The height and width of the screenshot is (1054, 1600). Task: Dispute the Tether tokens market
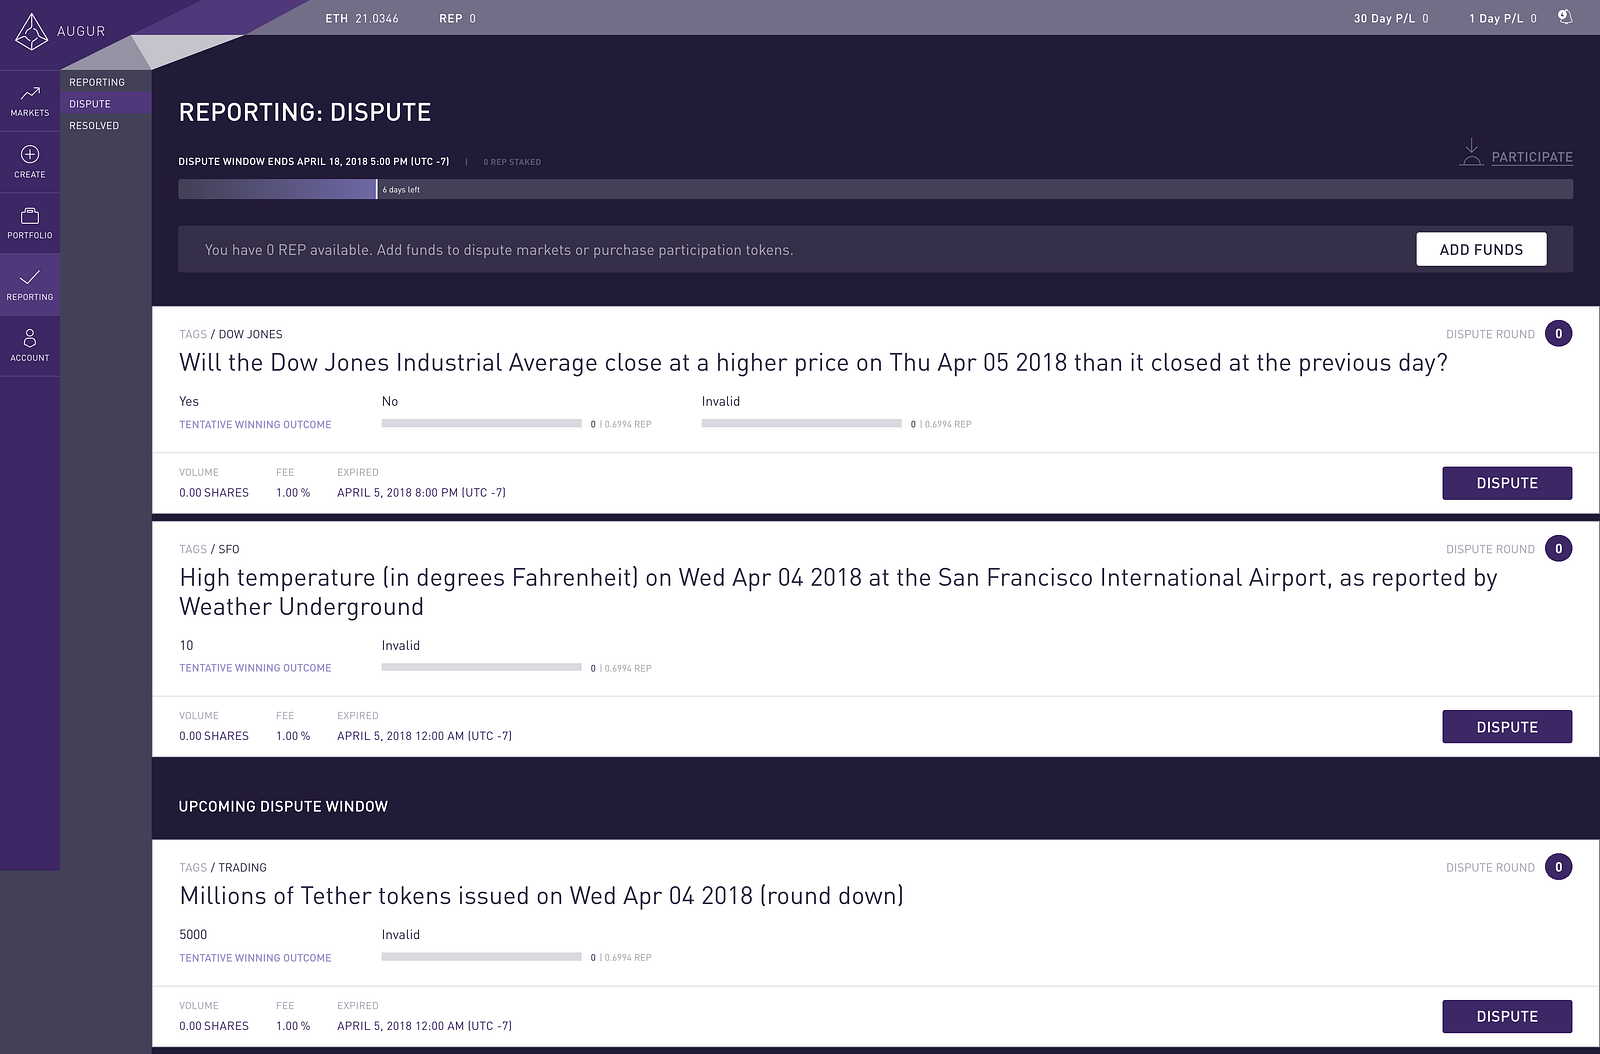point(1507,1016)
